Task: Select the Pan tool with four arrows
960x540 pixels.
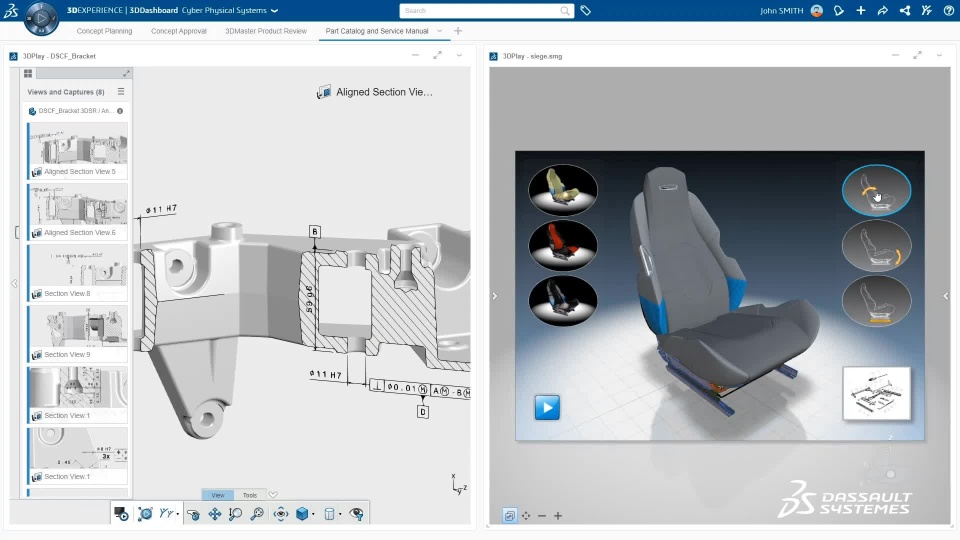Action: point(215,514)
